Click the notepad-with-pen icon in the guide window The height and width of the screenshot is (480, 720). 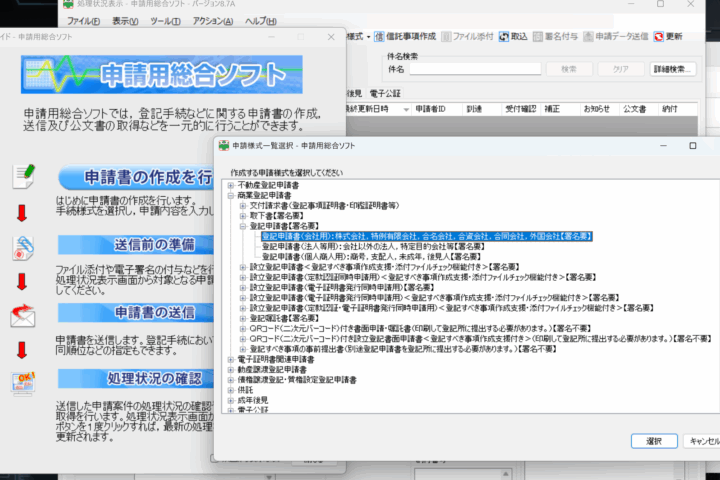(x=23, y=177)
